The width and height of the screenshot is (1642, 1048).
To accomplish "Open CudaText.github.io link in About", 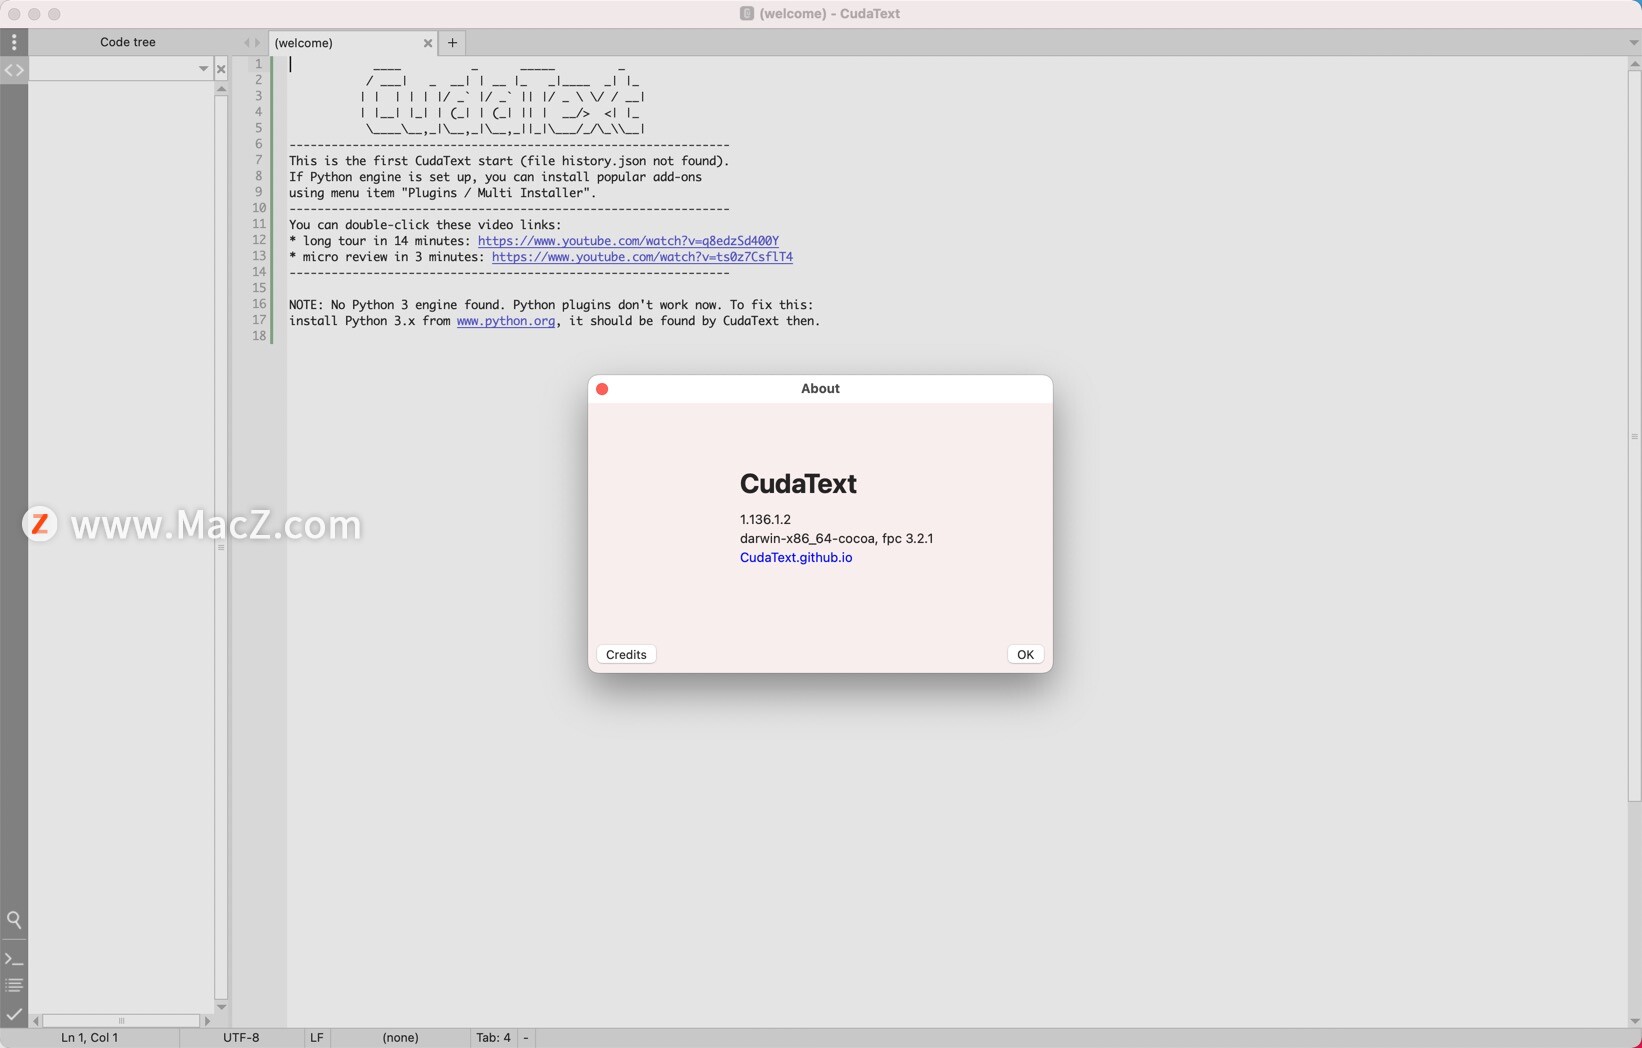I will 796,557.
